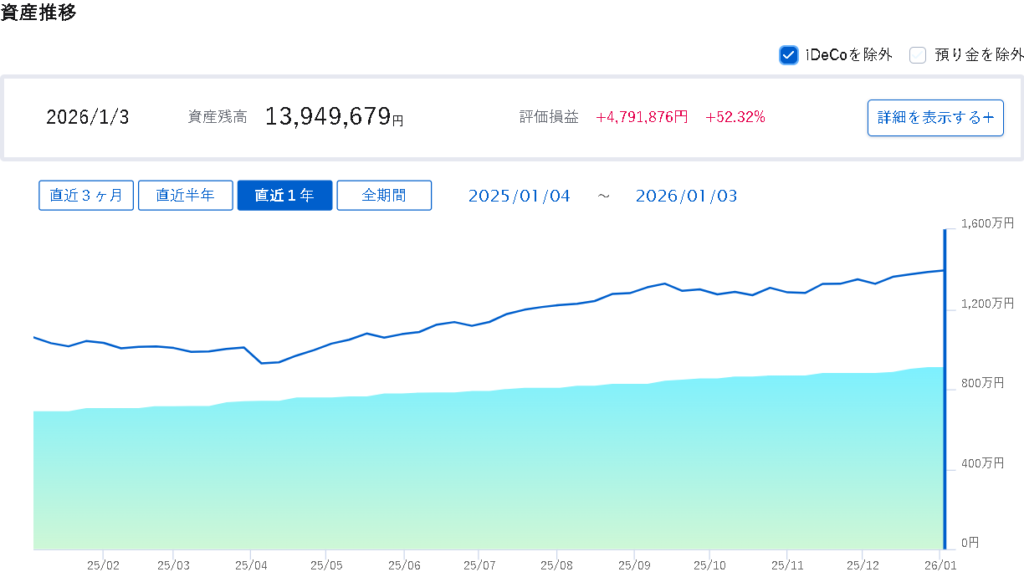This screenshot has height=572, width=1024.
Task: Click the +4,791,876円 valuation gain figure
Action: (642, 117)
